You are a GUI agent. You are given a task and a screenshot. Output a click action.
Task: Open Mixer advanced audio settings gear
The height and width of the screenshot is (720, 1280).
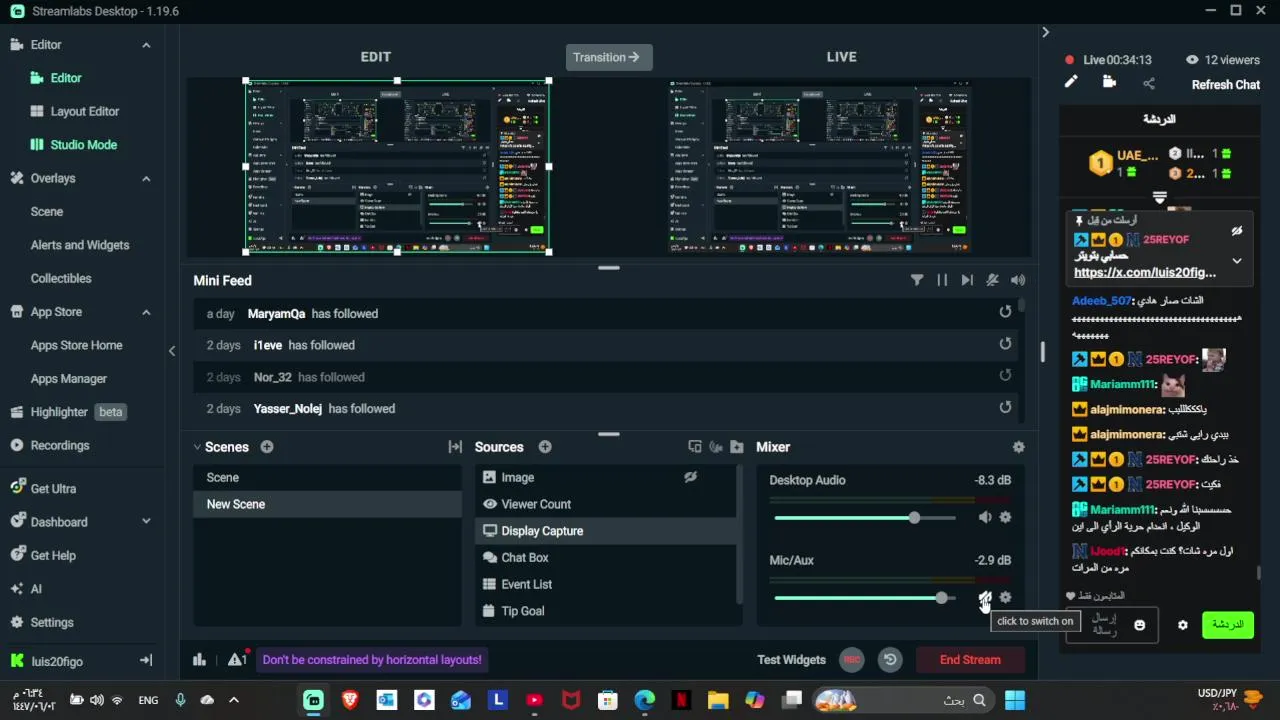click(x=1018, y=447)
